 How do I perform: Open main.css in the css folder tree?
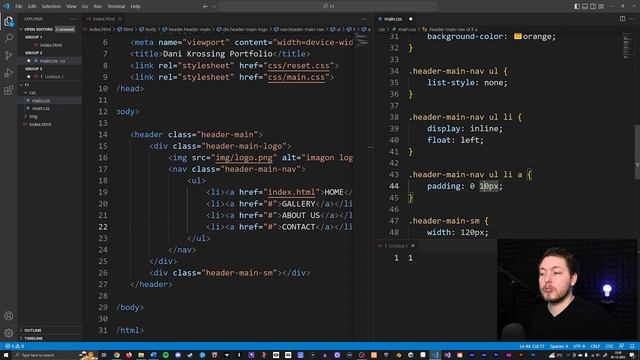point(41,100)
